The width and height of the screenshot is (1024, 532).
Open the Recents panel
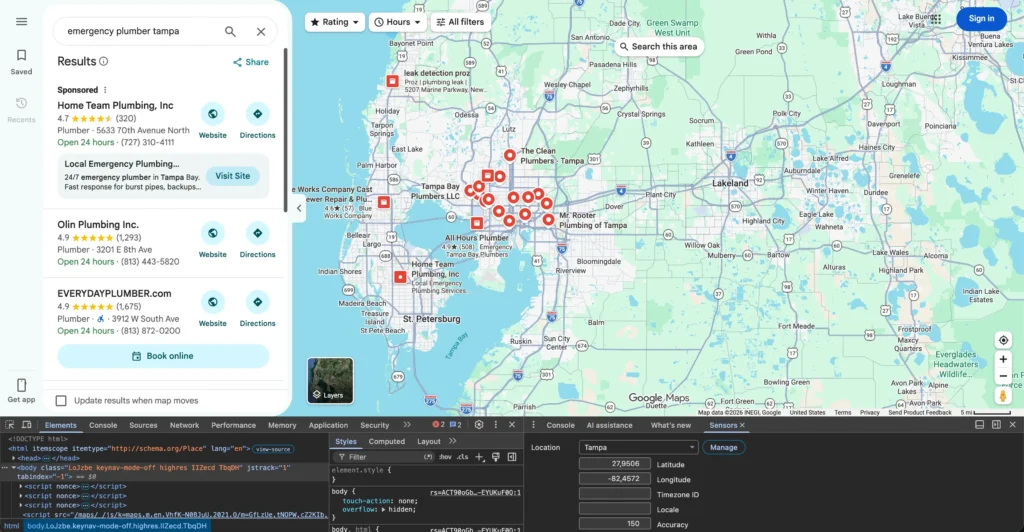pyautogui.click(x=22, y=110)
